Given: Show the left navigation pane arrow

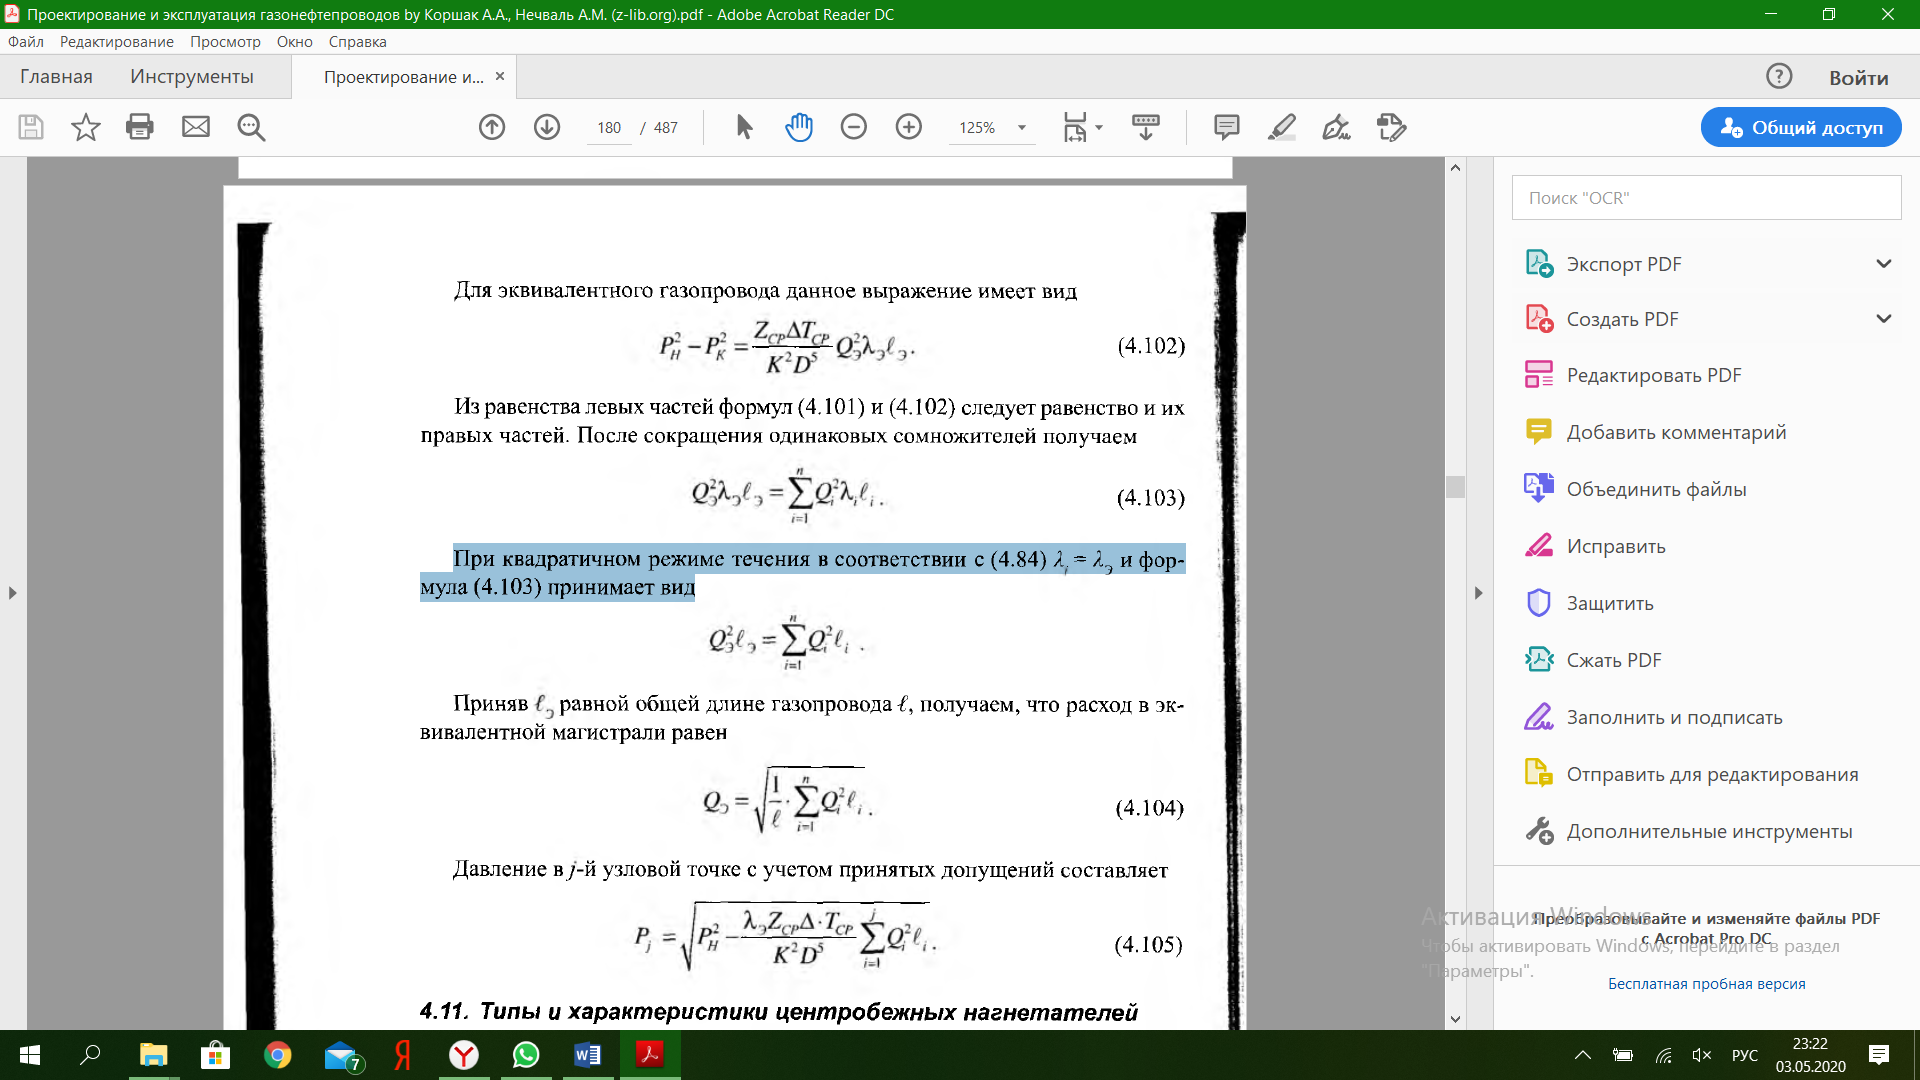Looking at the screenshot, I should (x=12, y=593).
